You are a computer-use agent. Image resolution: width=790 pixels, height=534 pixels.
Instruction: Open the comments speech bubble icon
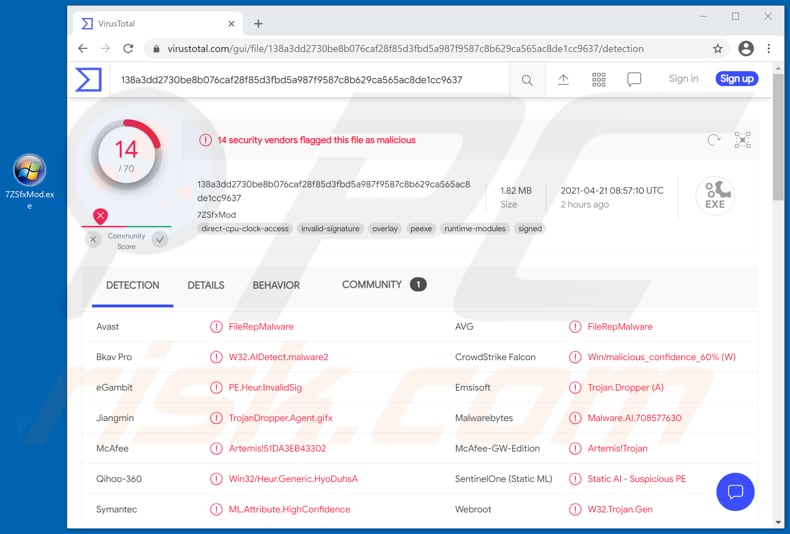(634, 80)
